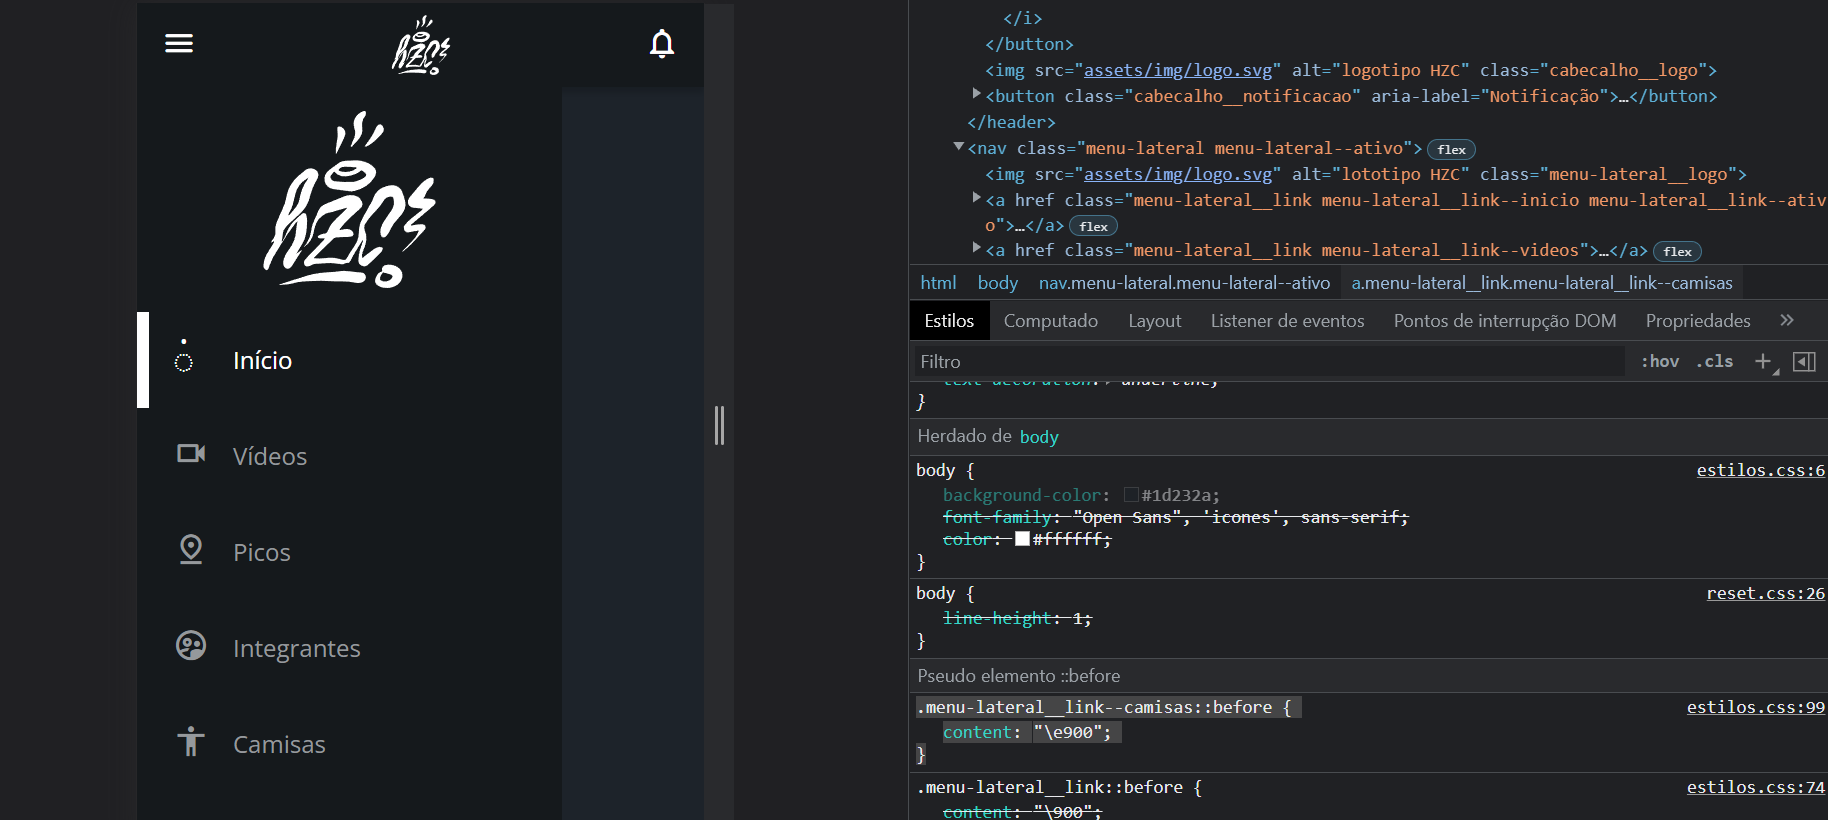Click the Vídeos camera icon
This screenshot has width=1828, height=820.
click(x=191, y=454)
